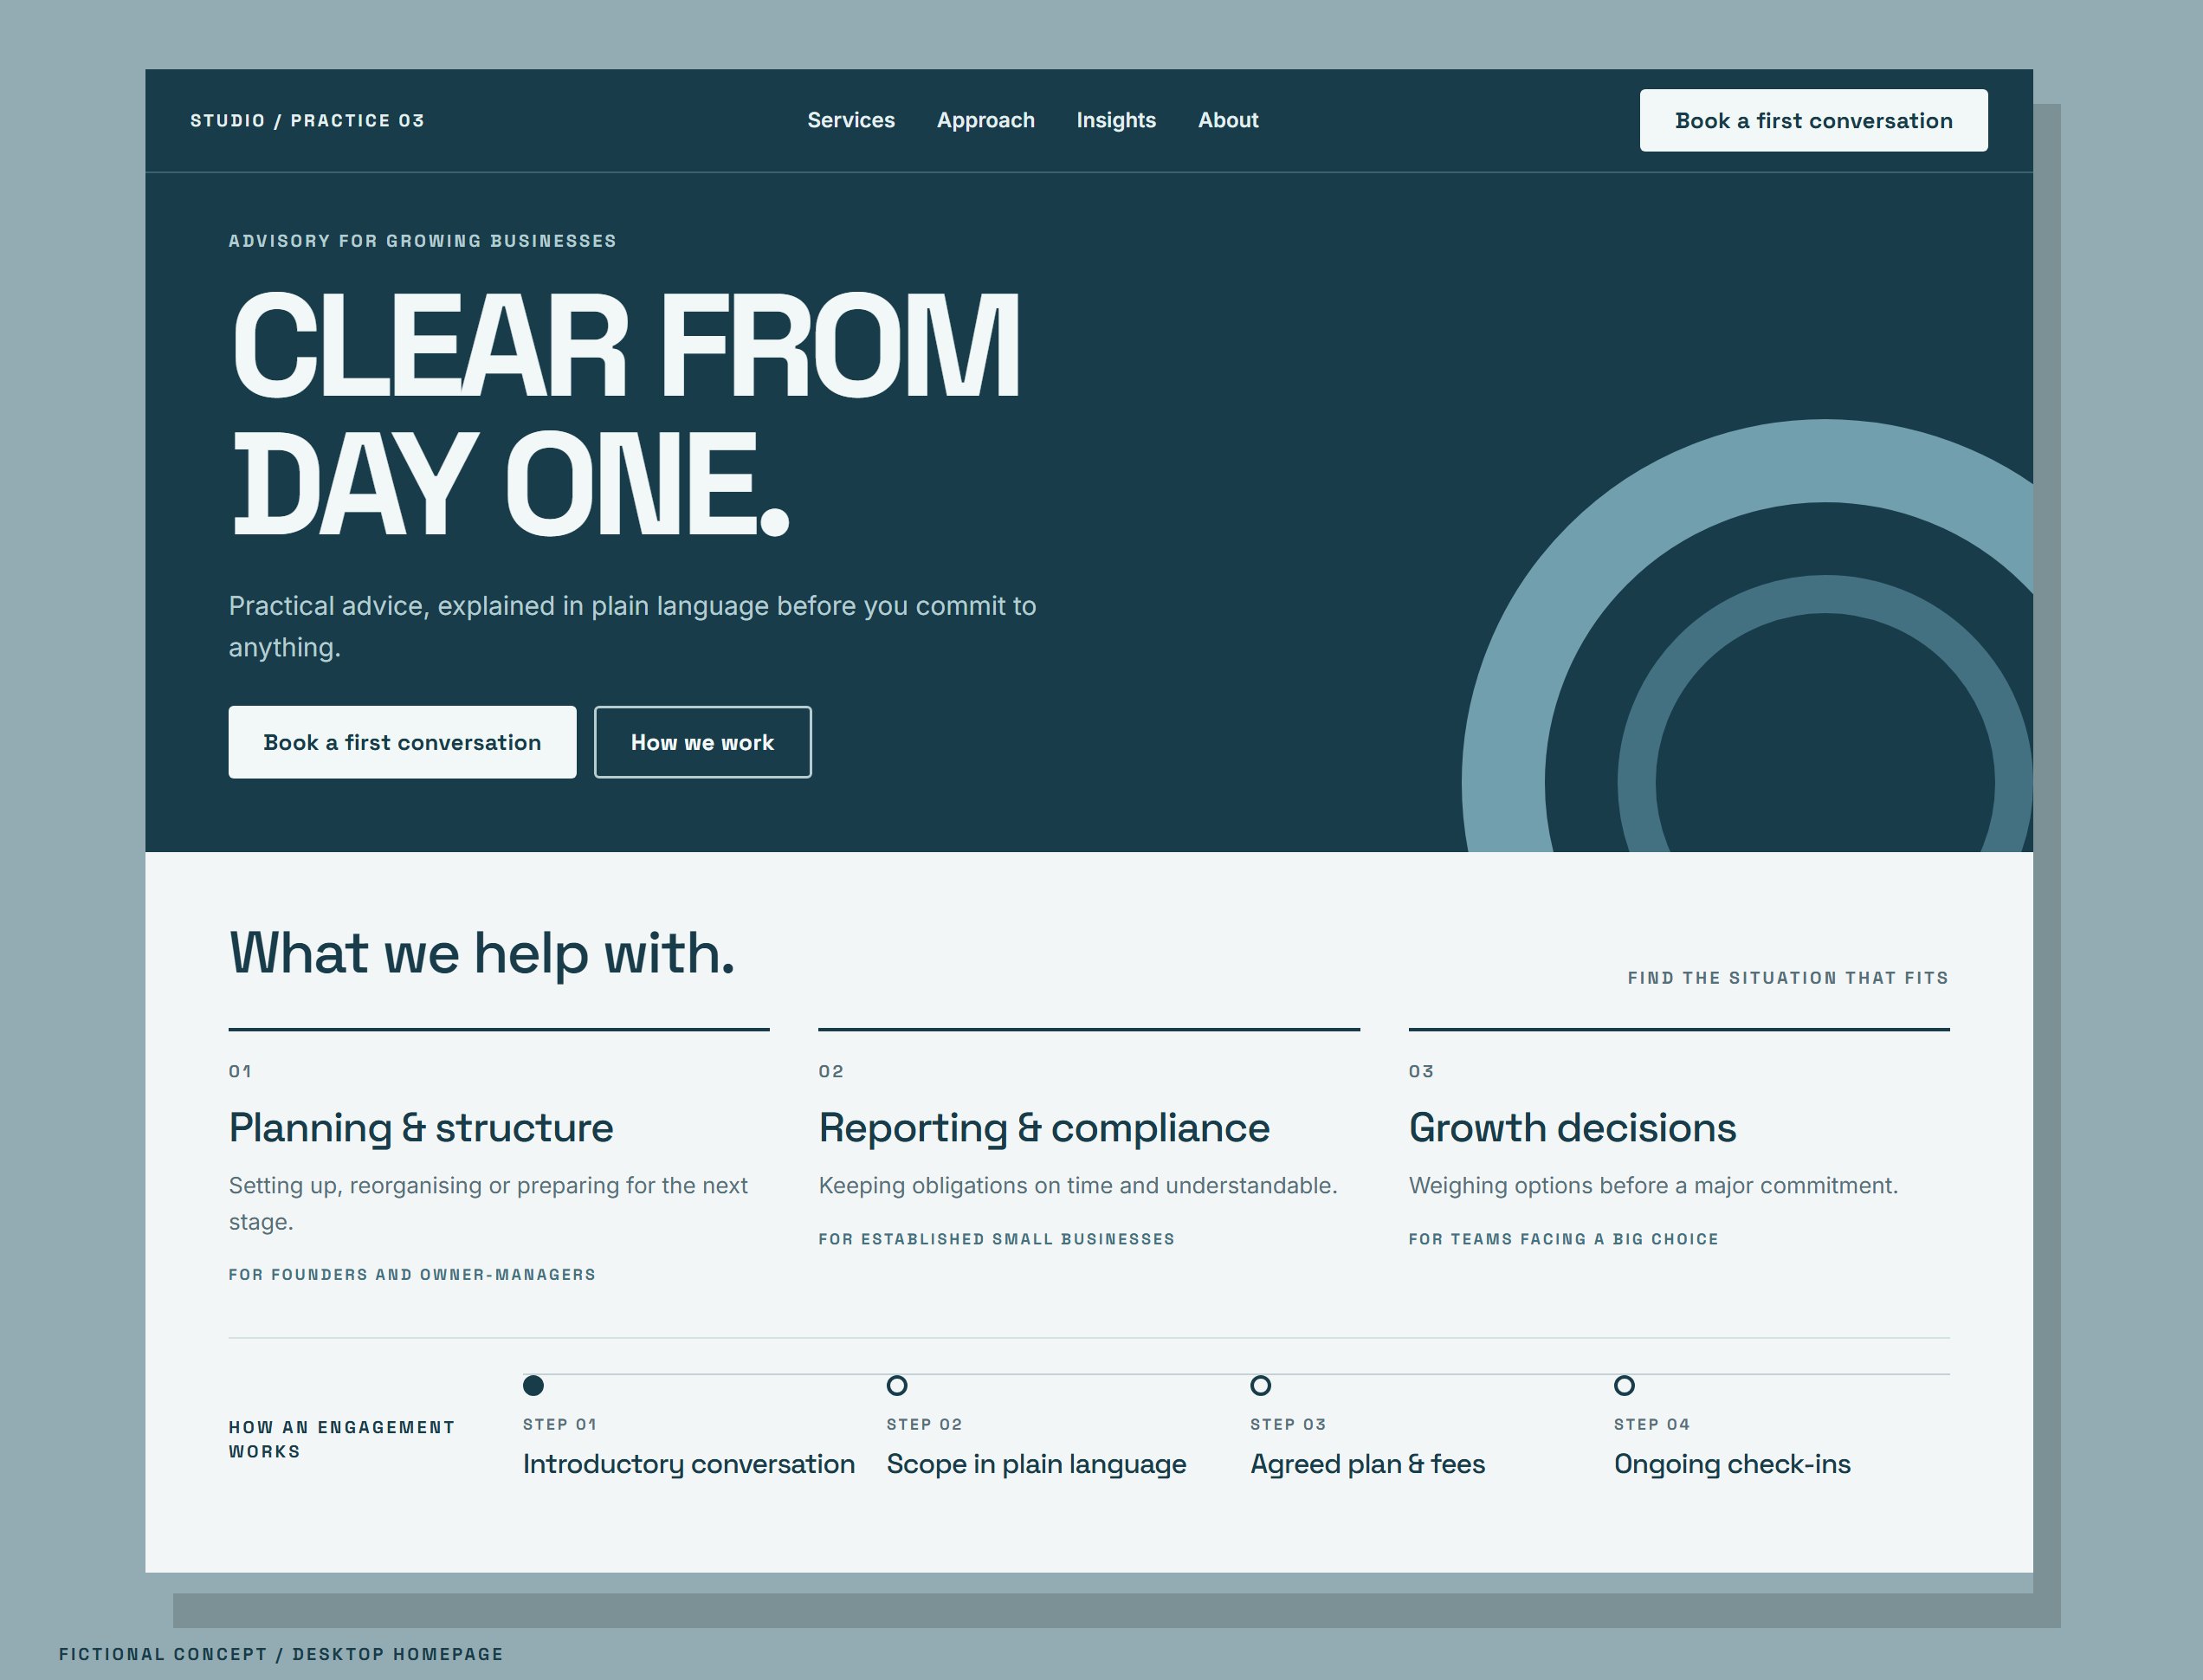This screenshot has width=2203, height=1680.
Task: Click the Find the situation that fits label
Action: [x=1788, y=977]
